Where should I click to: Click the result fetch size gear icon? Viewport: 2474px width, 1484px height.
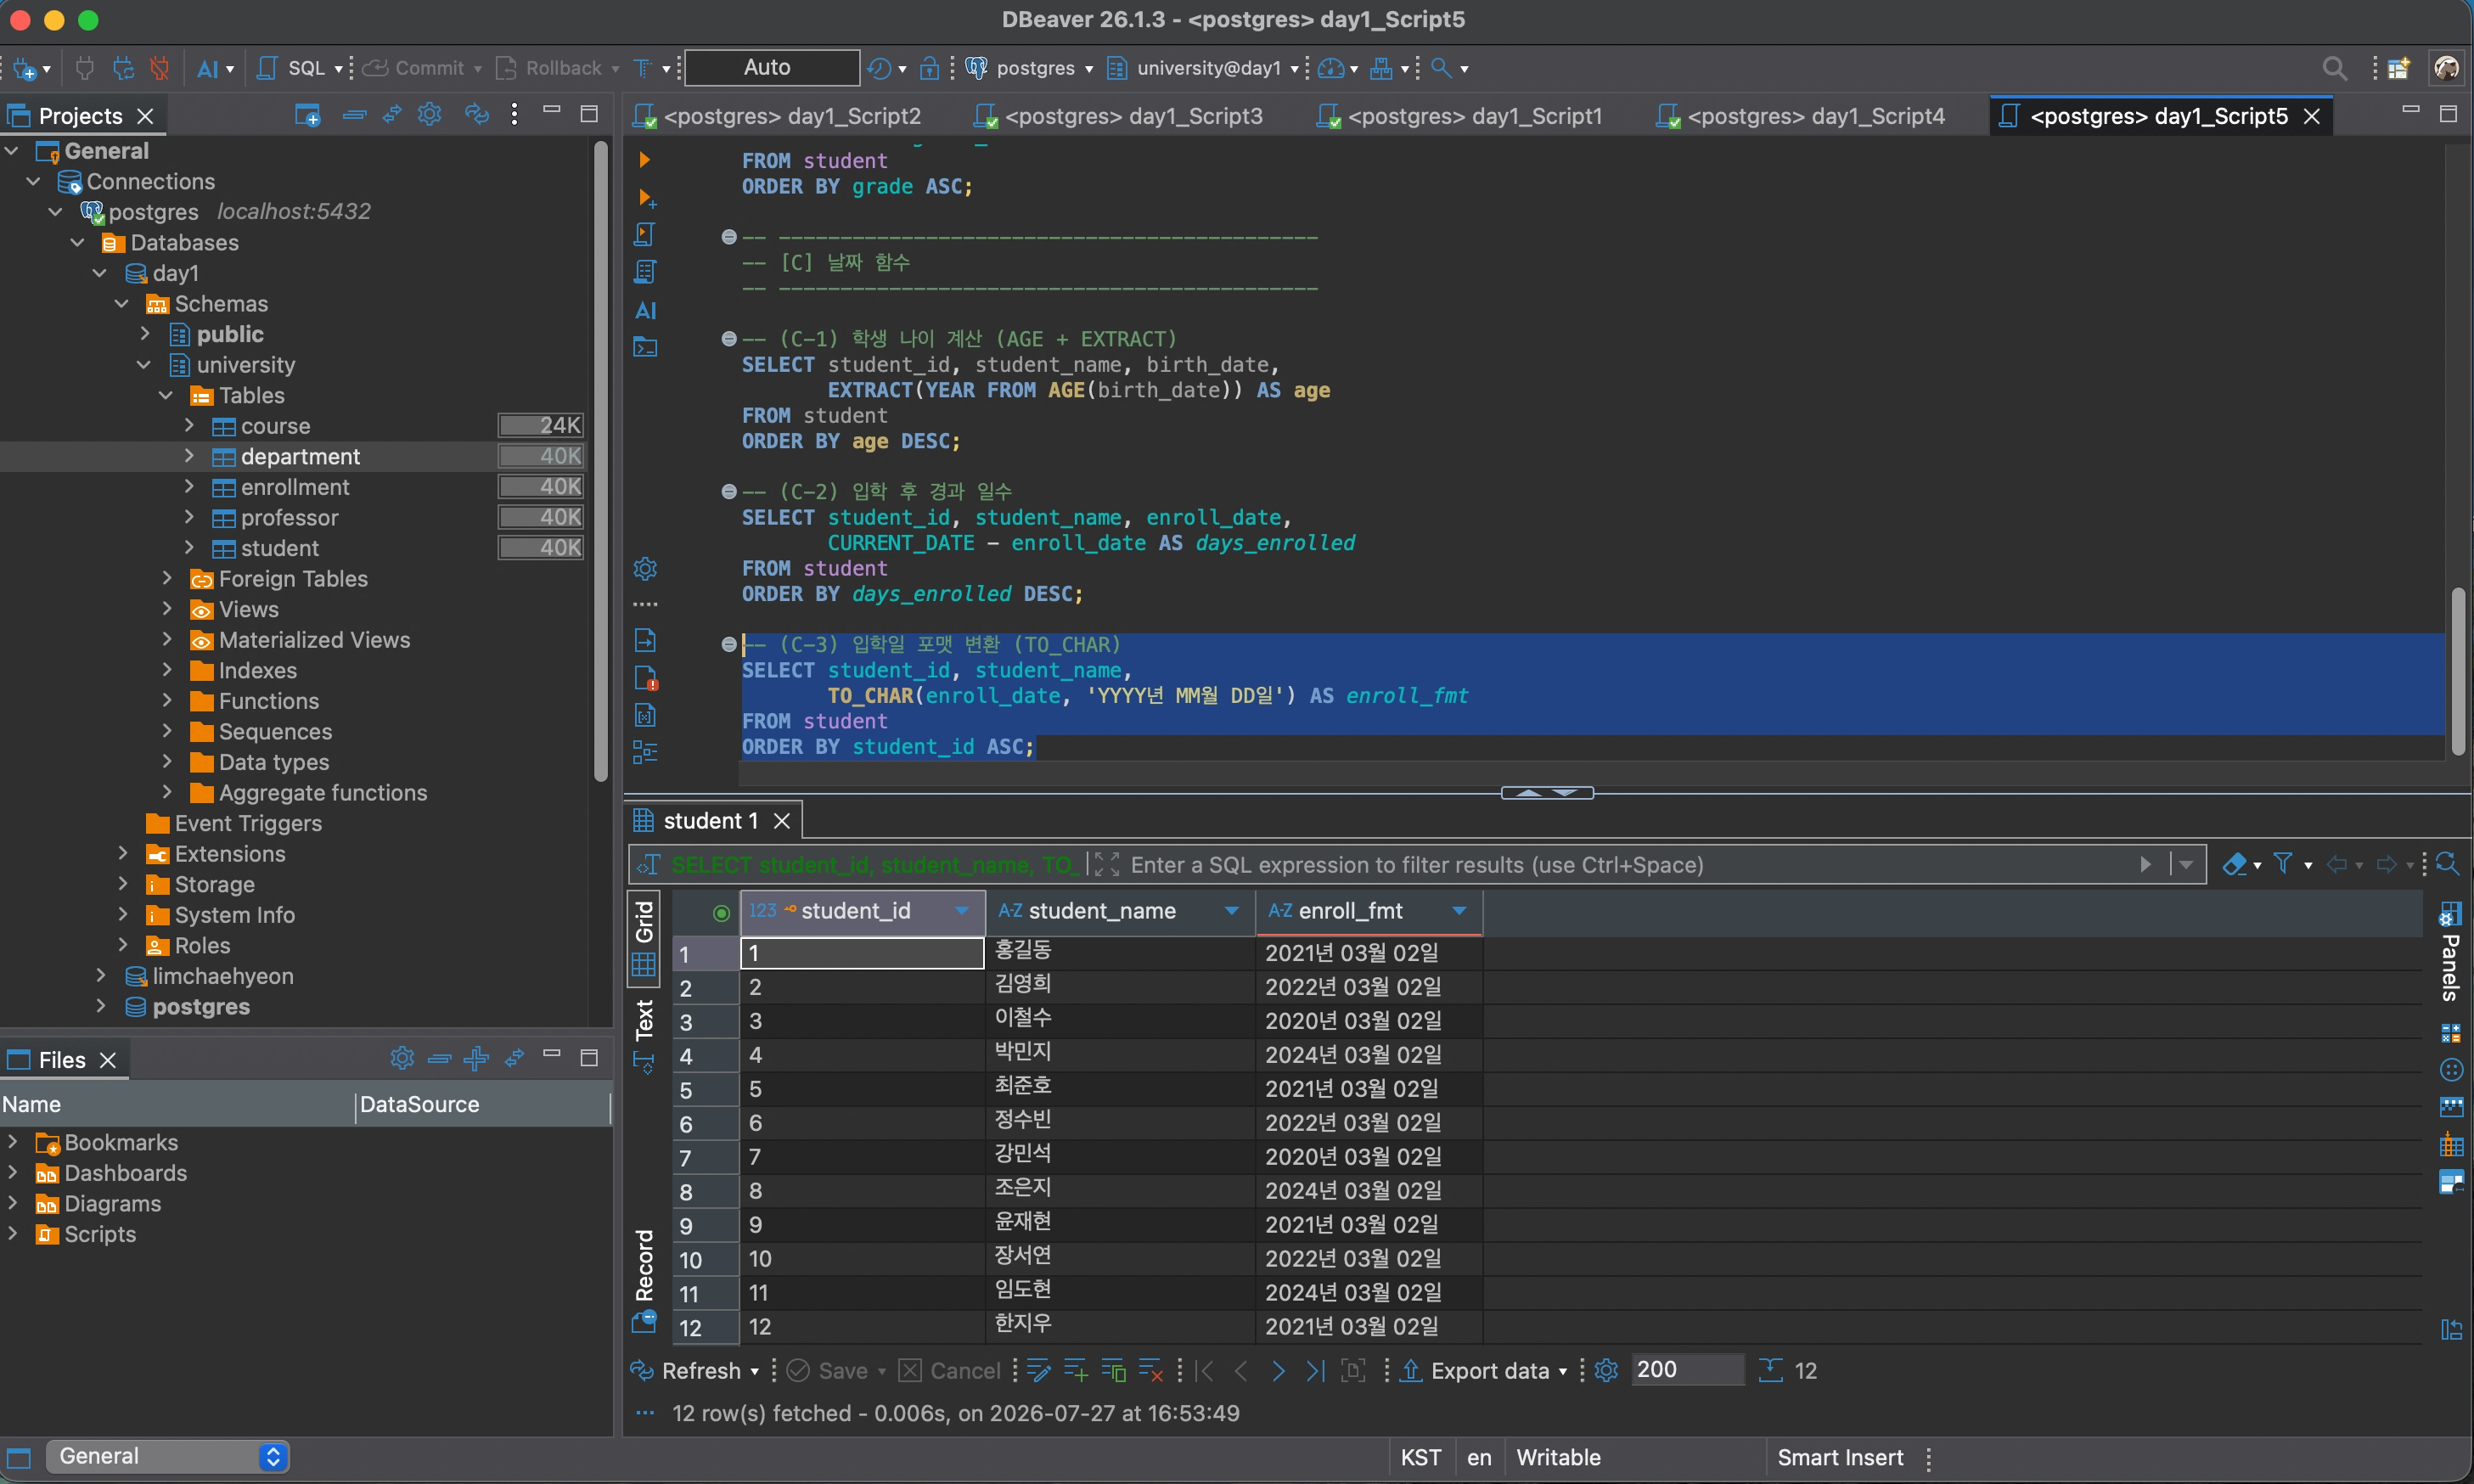coord(1606,1371)
